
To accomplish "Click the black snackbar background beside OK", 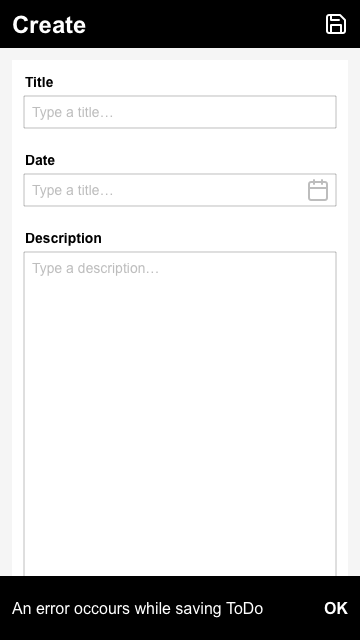I will (x=292, y=608).
